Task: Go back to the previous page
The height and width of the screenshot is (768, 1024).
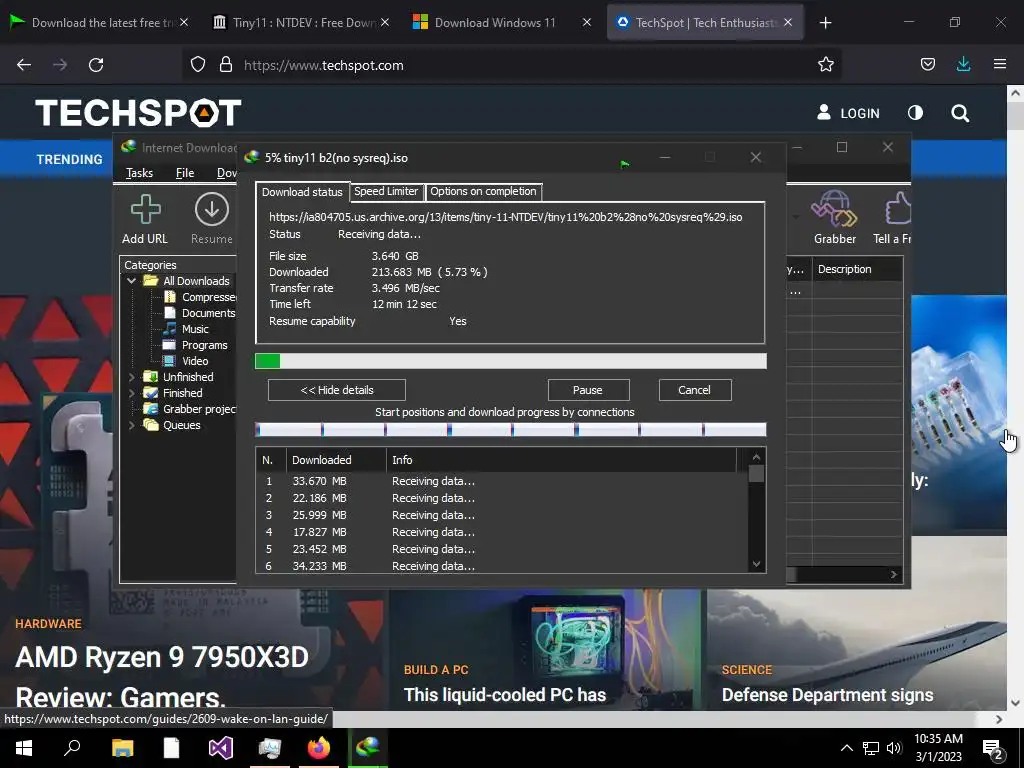Action: click(x=24, y=65)
